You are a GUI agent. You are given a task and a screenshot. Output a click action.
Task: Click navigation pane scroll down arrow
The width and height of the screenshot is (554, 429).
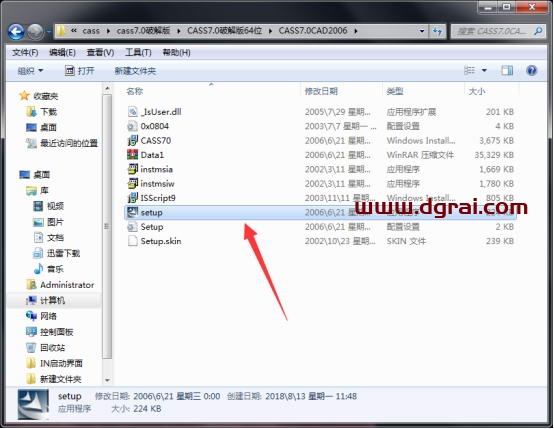107,381
